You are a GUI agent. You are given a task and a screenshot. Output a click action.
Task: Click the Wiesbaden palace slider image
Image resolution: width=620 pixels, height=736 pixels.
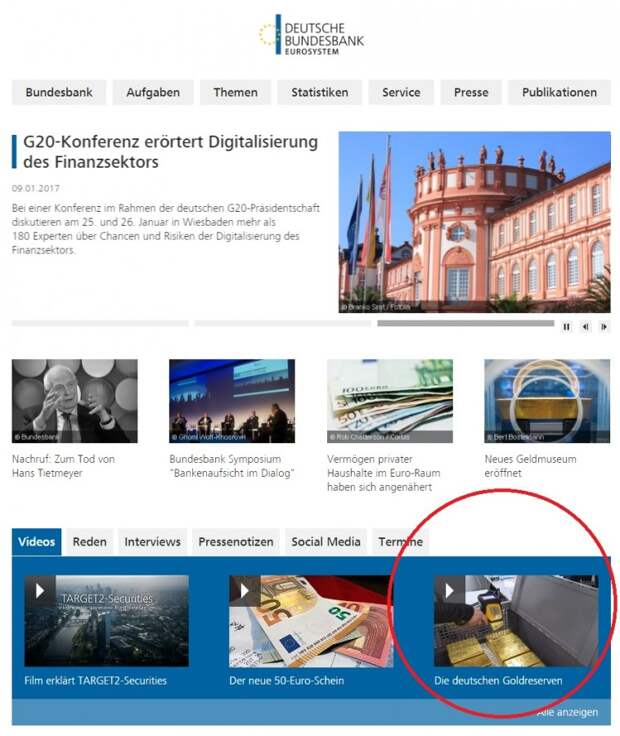click(x=475, y=222)
